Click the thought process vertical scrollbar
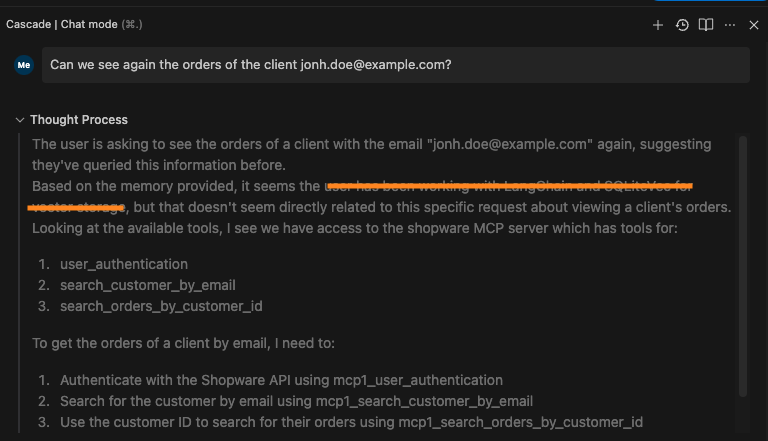The width and height of the screenshot is (768, 441). tap(743, 266)
